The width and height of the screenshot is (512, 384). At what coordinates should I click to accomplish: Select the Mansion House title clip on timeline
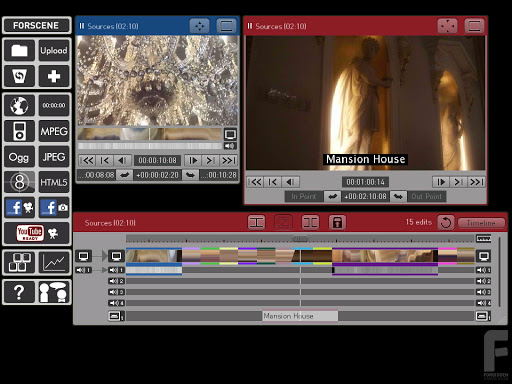click(x=300, y=316)
